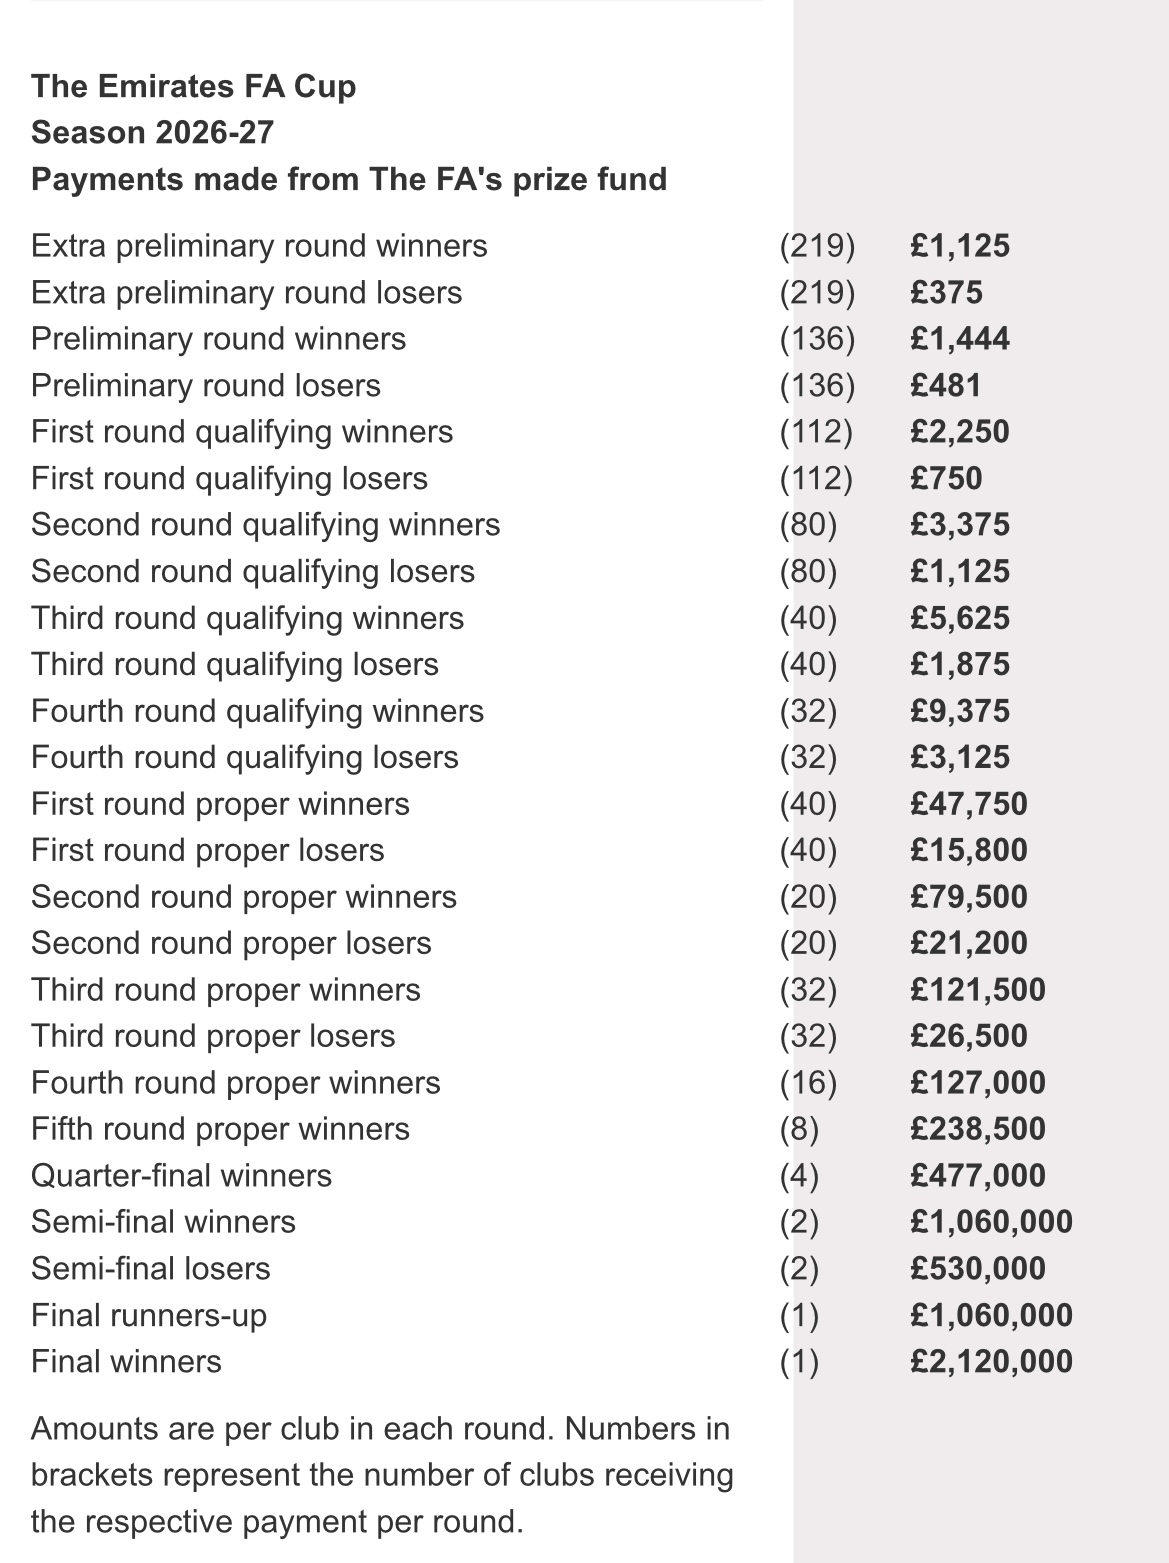Click the £1,444 preliminary round winners amount
Image resolution: width=1169 pixels, height=1563 pixels.
point(960,339)
